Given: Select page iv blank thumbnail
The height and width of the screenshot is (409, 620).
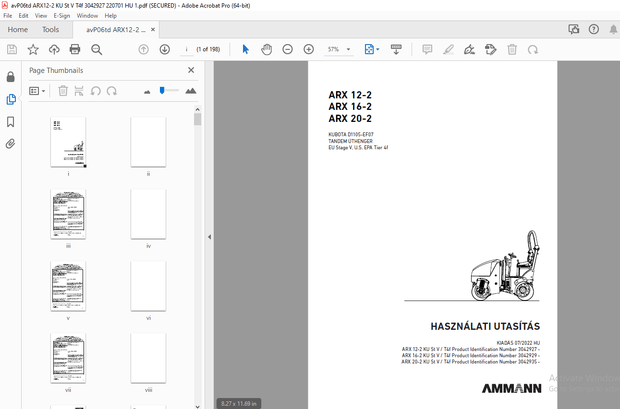Looking at the screenshot, I should (x=148, y=214).
